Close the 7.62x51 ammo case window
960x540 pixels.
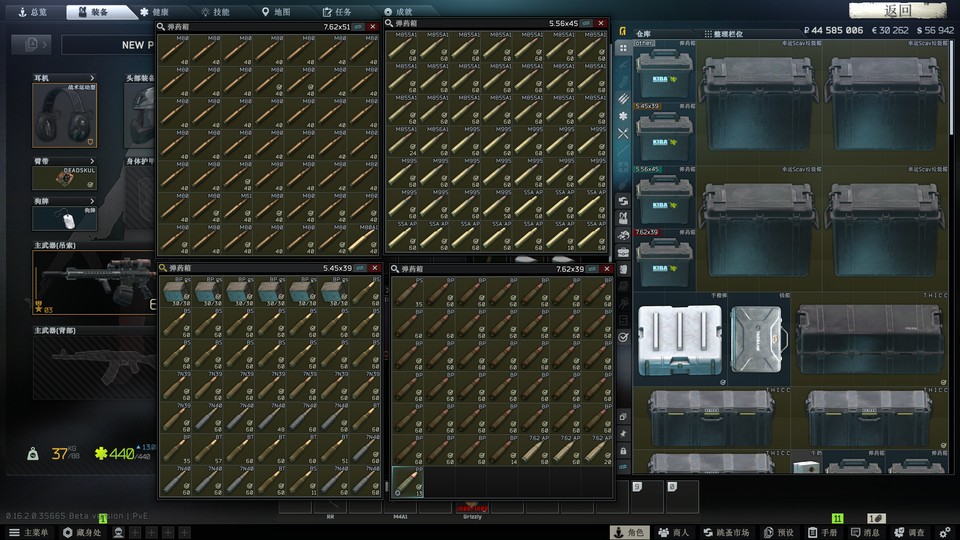373,27
